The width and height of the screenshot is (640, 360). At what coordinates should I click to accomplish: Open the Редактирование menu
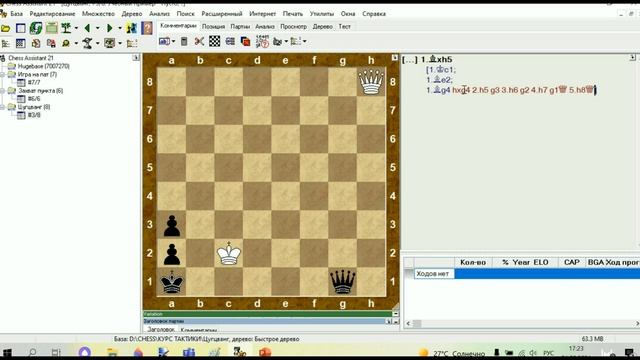52,13
